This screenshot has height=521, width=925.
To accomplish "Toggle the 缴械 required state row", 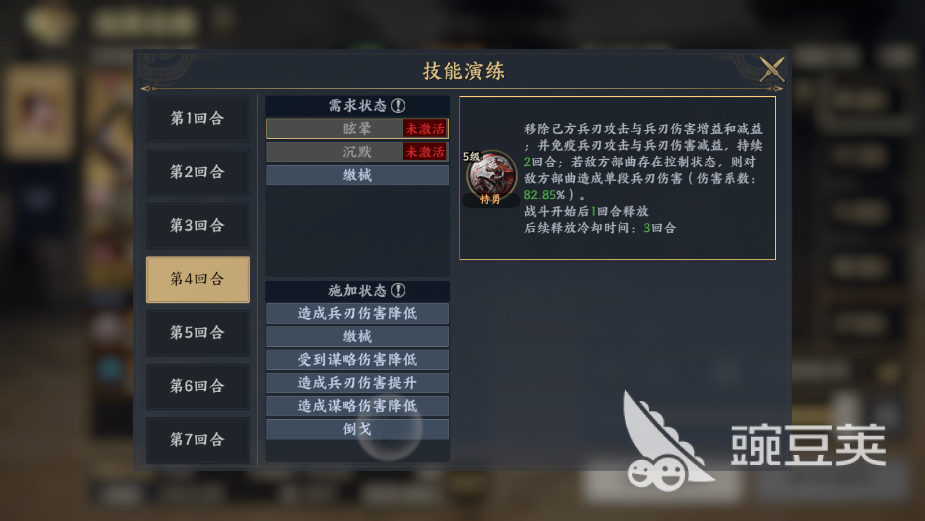I will 357,175.
